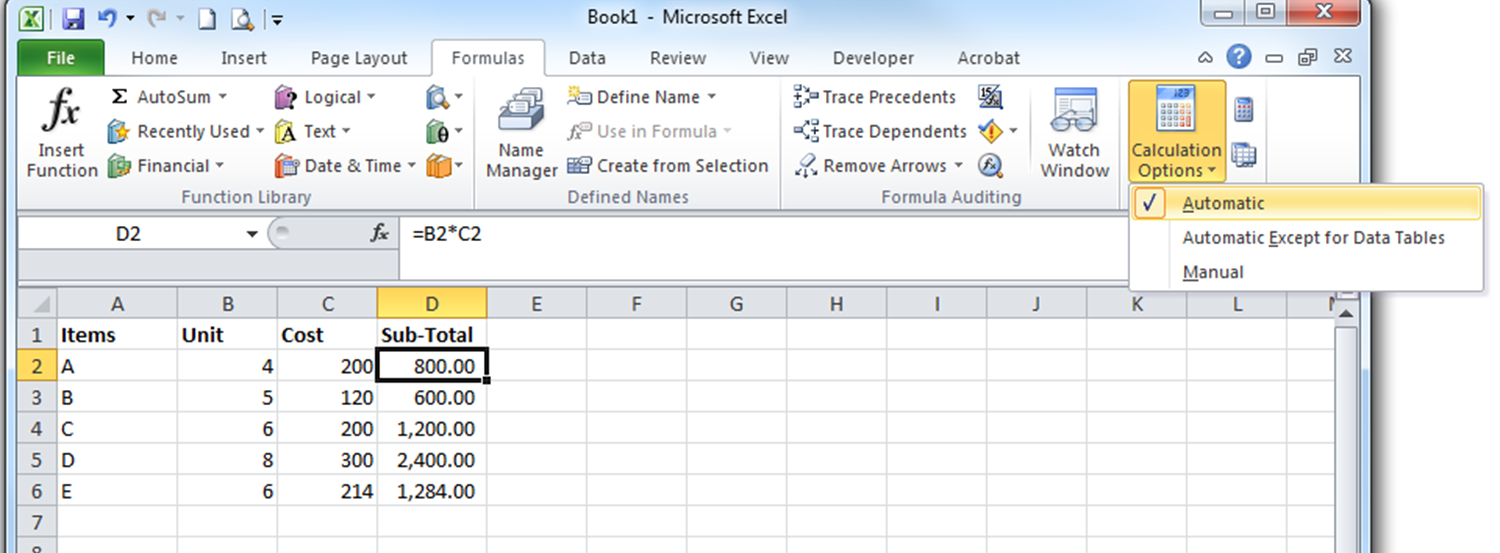
Task: Select cell with Cost value 214
Action: pos(327,492)
